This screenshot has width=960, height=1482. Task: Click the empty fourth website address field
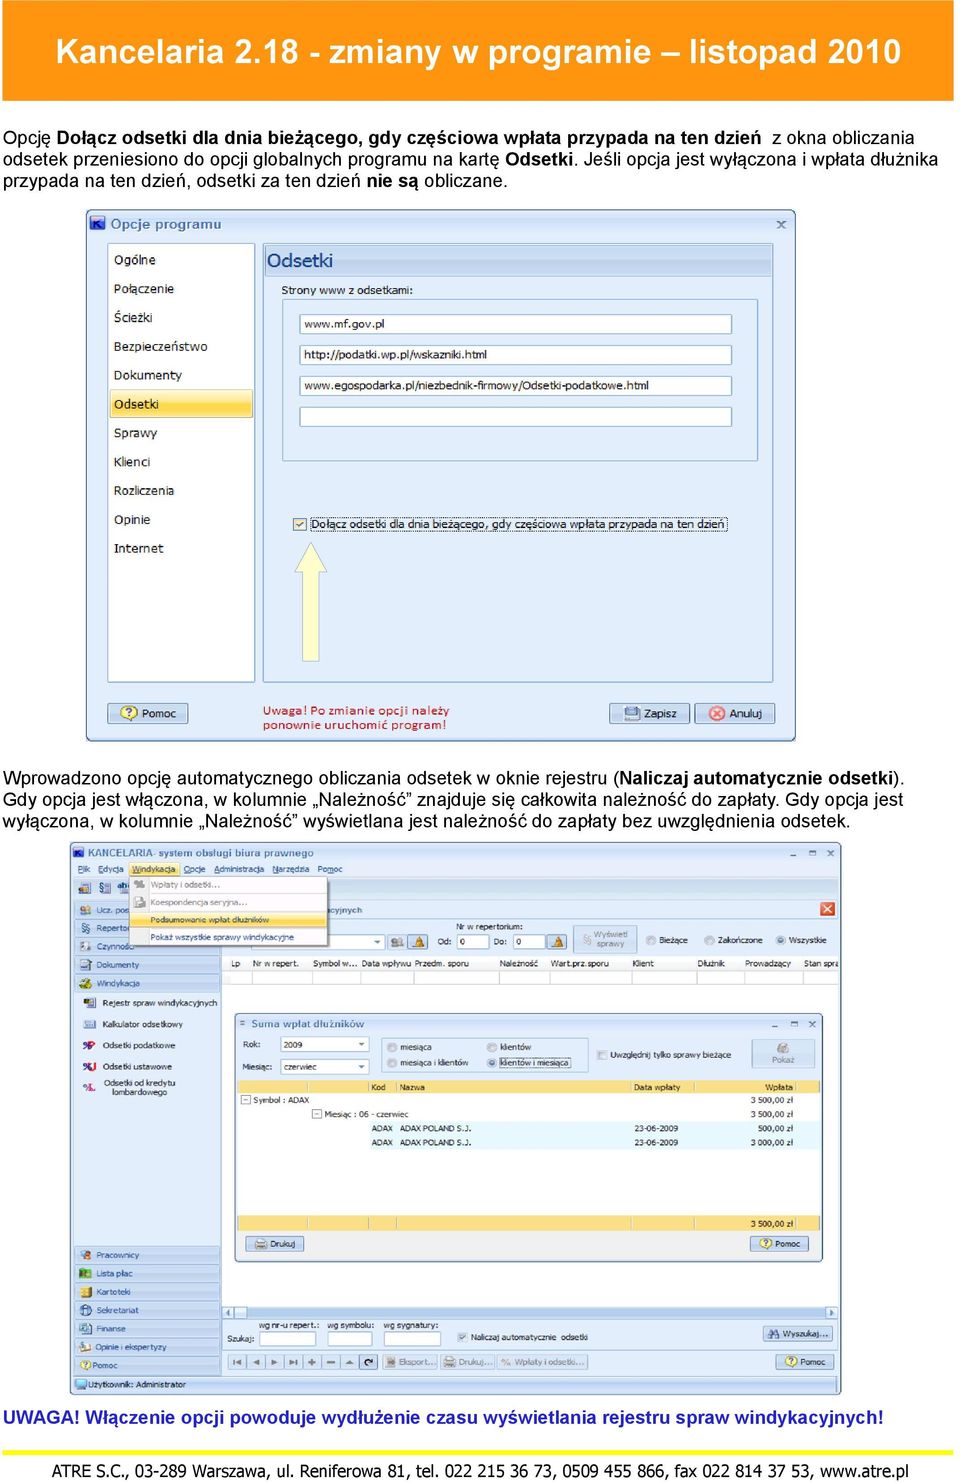pos(516,417)
